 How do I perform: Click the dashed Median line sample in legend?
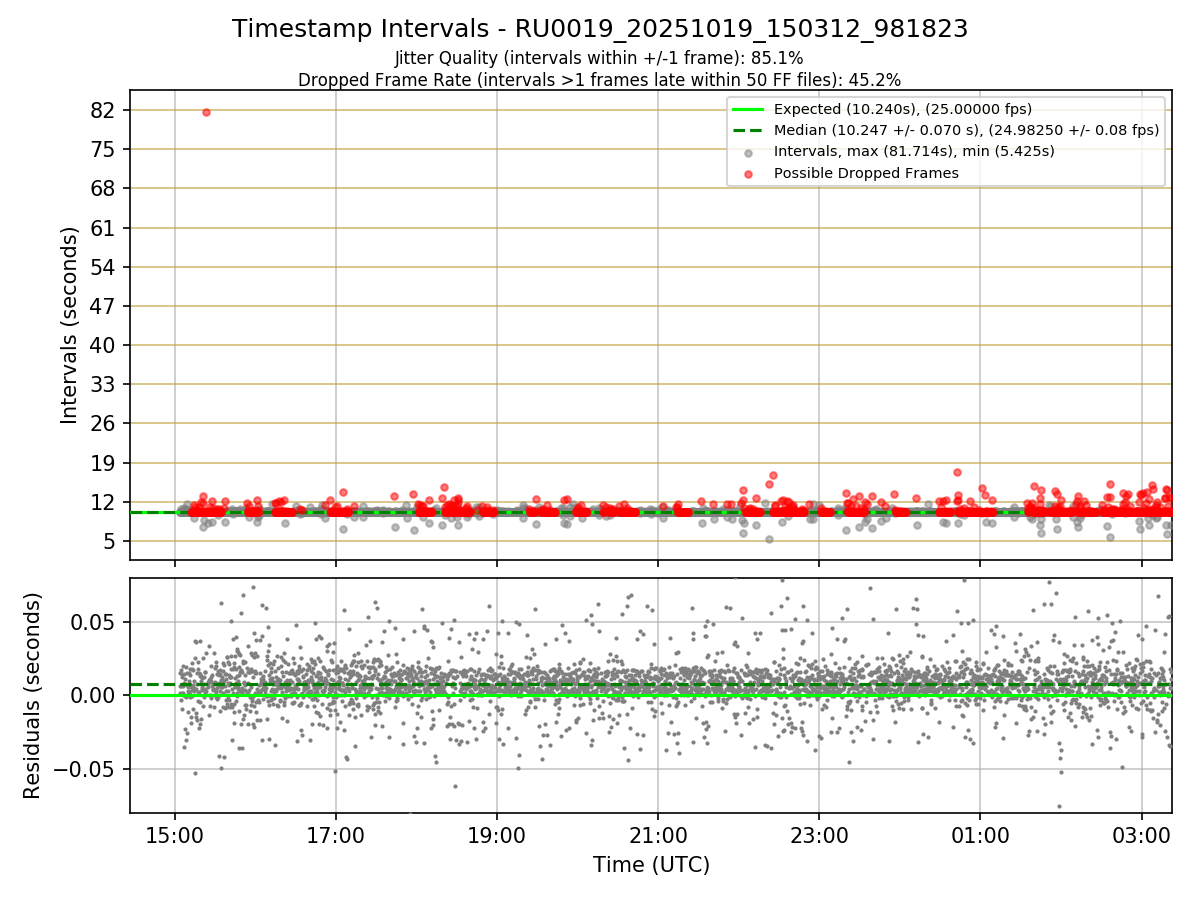coord(749,130)
